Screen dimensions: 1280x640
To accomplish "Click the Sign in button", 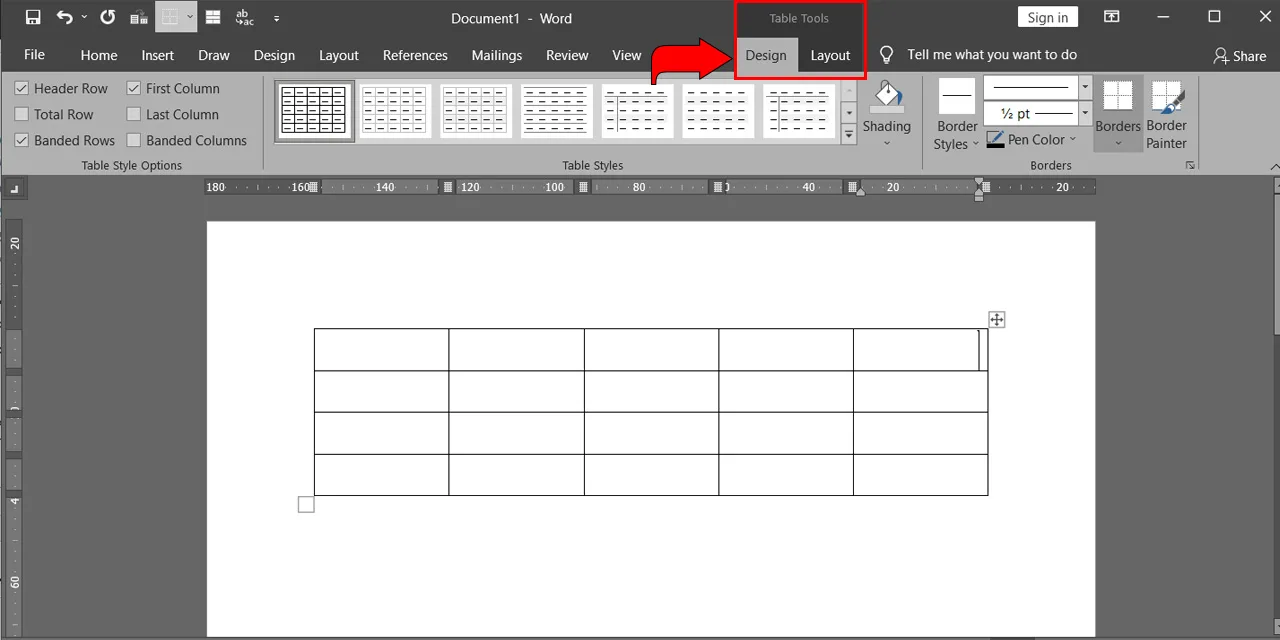I will pyautogui.click(x=1047, y=17).
